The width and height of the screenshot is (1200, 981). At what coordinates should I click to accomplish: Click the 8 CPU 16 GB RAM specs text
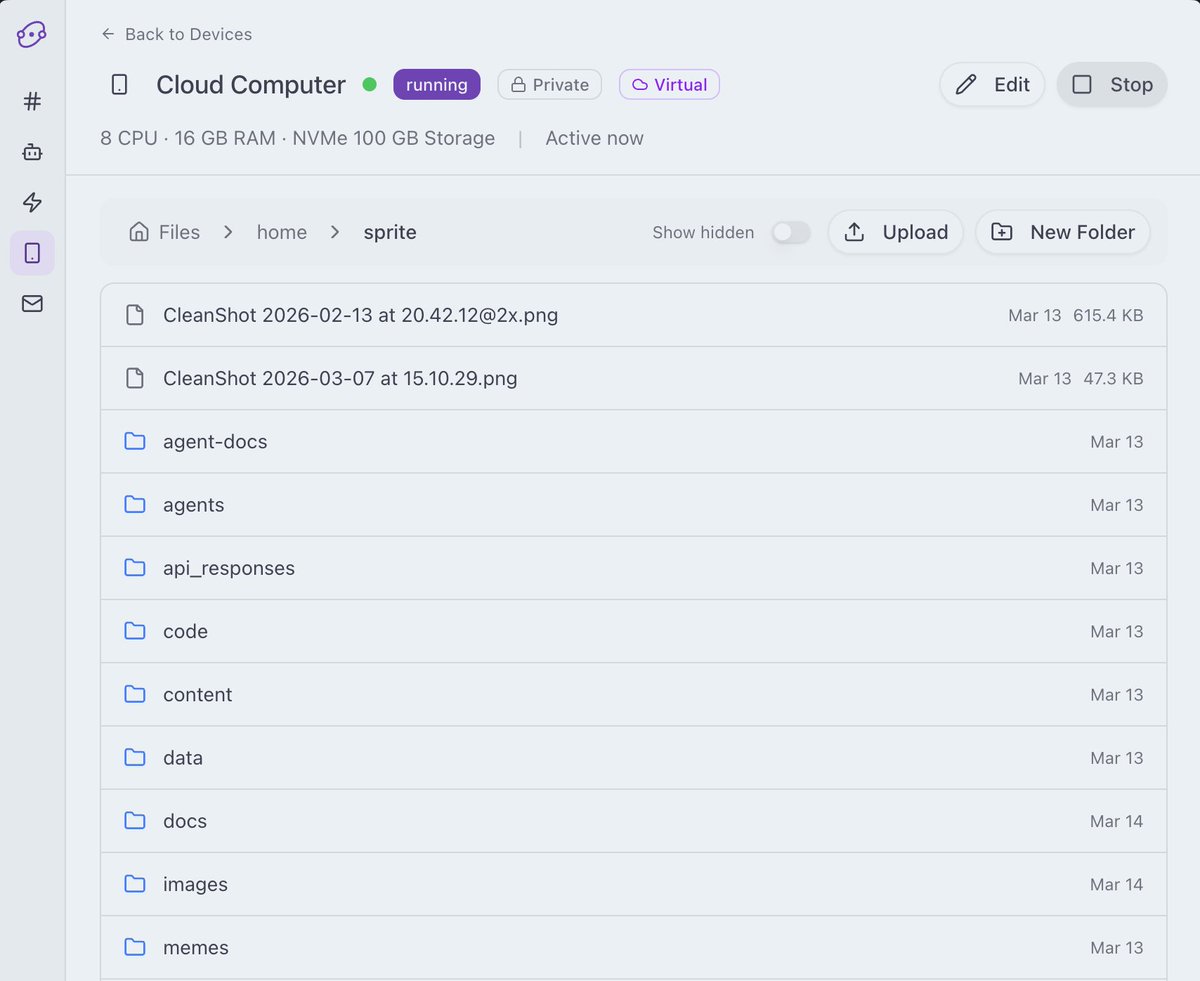298,138
